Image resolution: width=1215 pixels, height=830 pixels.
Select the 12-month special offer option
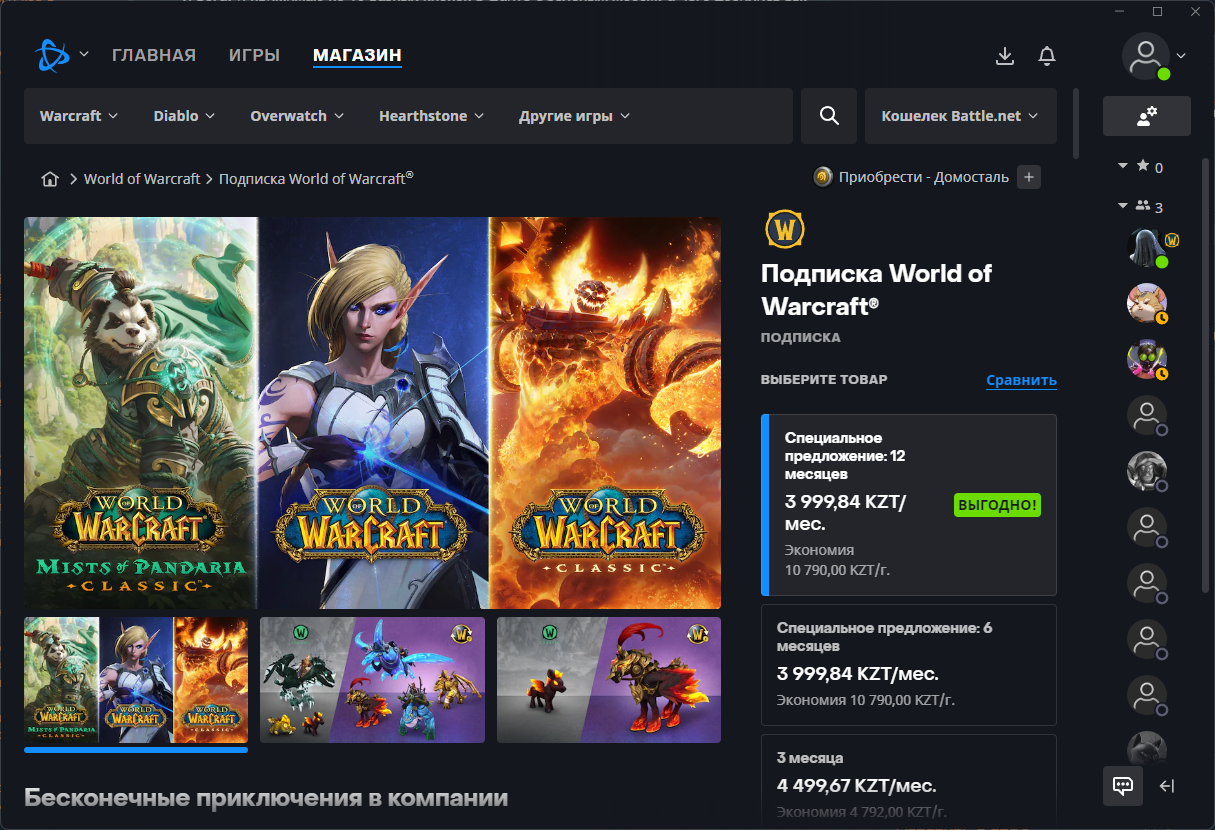(x=908, y=505)
